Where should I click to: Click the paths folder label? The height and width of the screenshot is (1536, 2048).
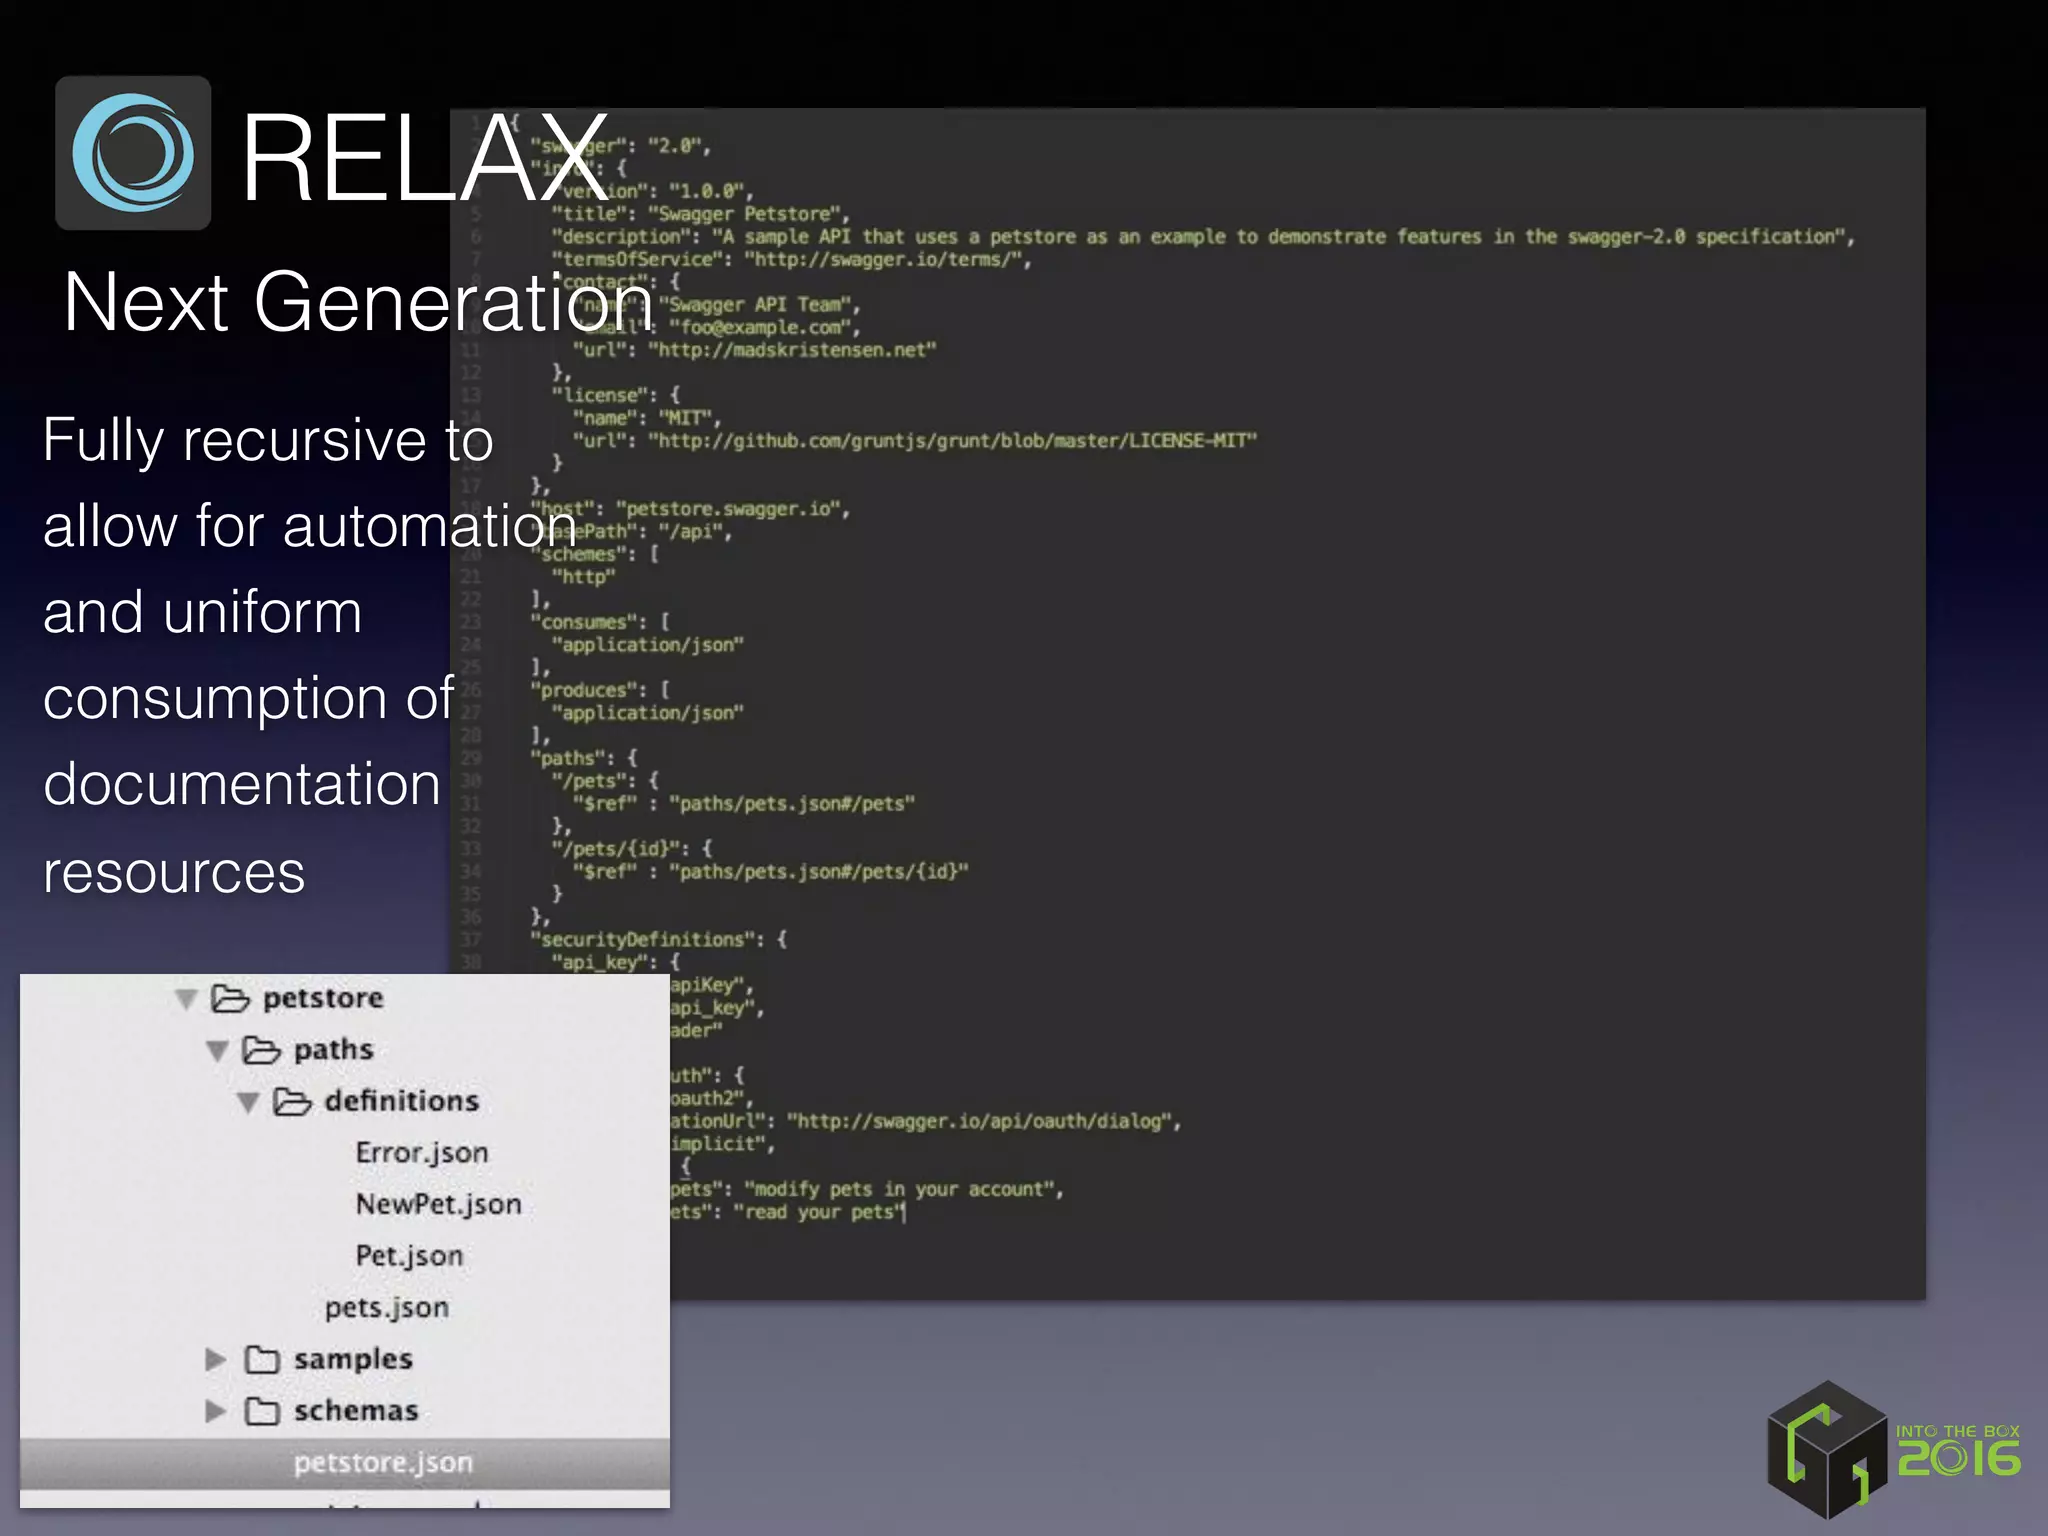pos(333,1050)
